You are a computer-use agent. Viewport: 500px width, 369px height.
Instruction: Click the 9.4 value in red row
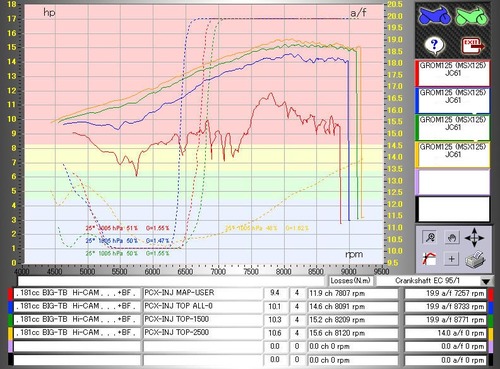tap(275, 293)
